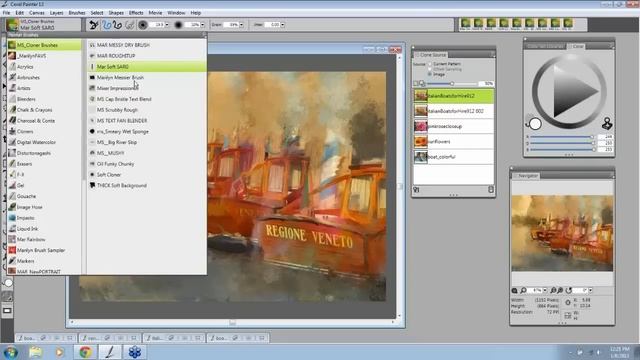Toggle the Clone Color rubber stamp icon
Viewport: 640px width, 360px height.
[607, 123]
